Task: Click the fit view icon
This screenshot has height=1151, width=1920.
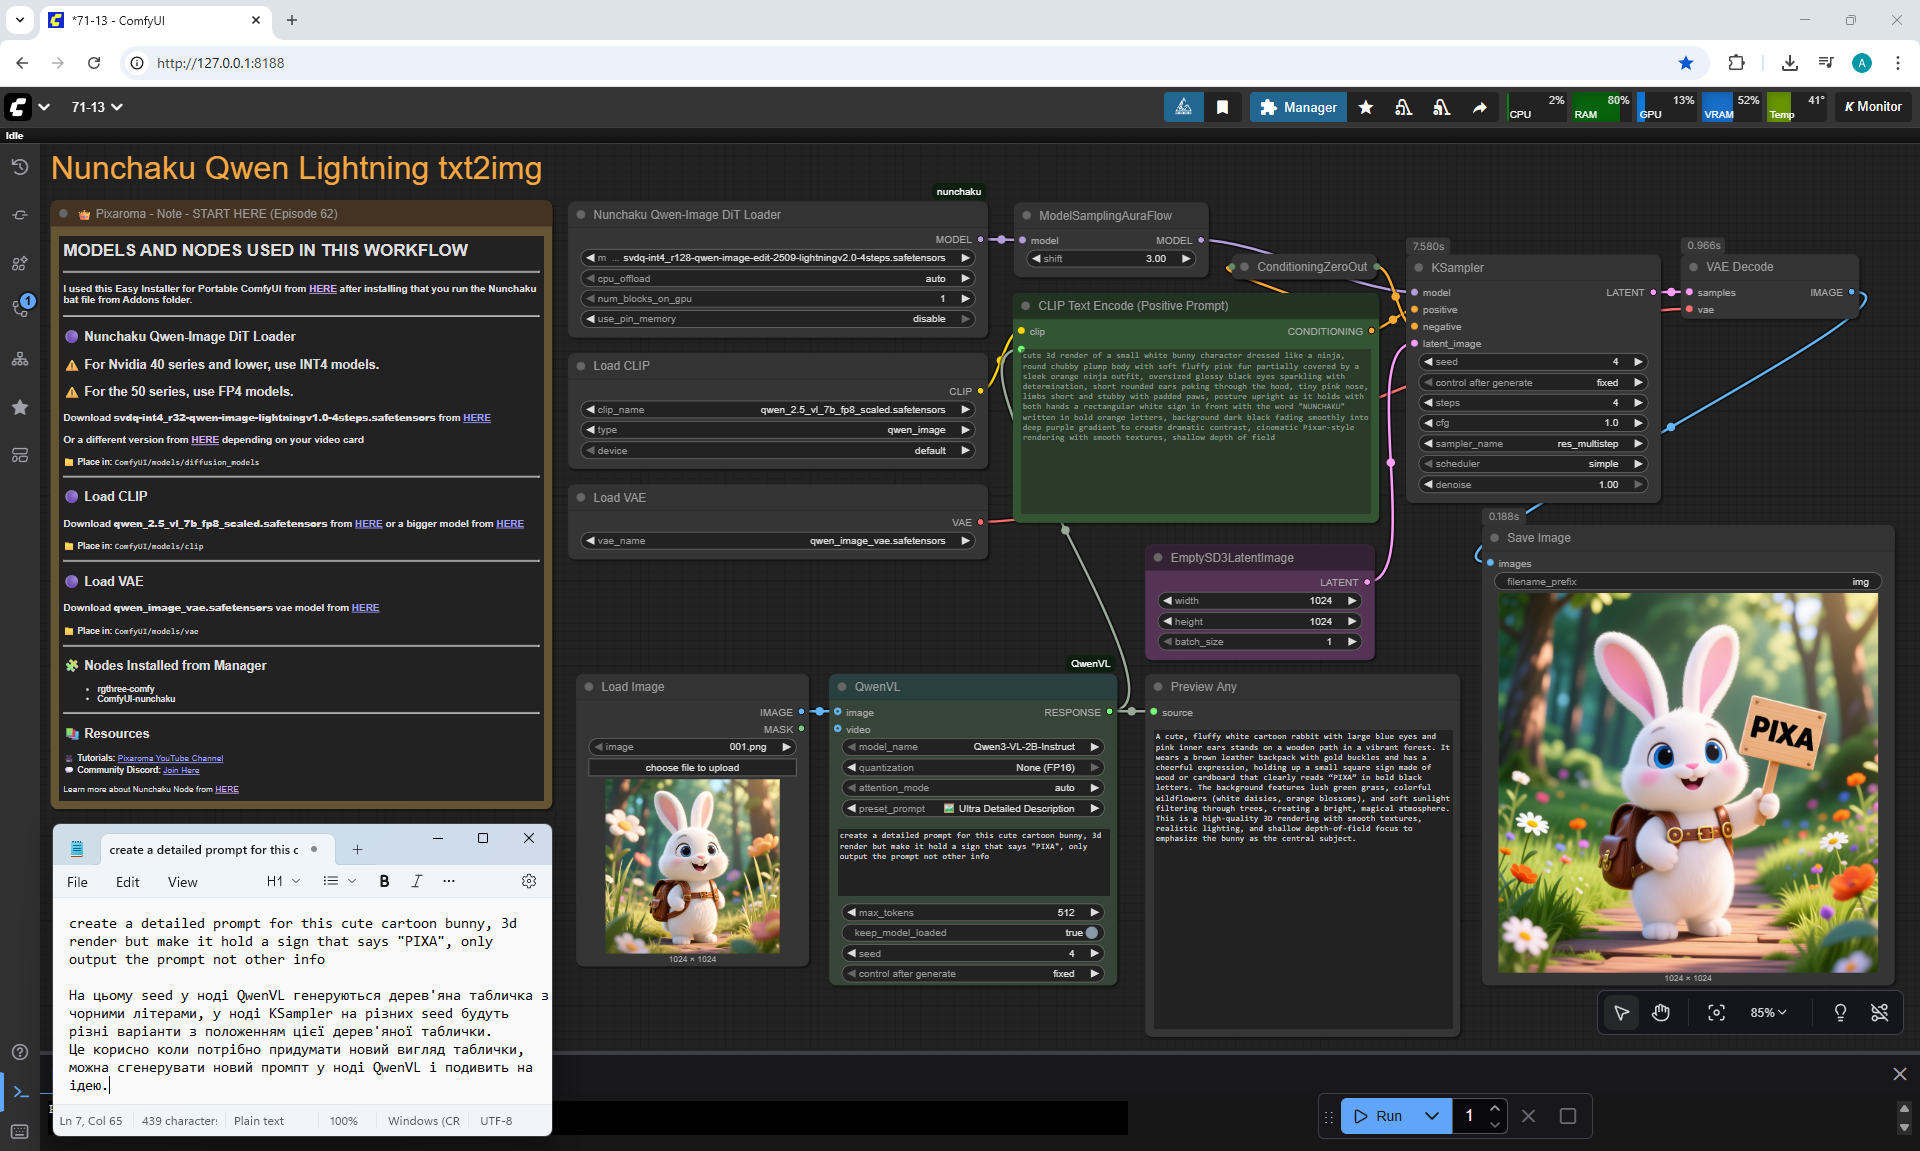Action: [x=1716, y=1013]
